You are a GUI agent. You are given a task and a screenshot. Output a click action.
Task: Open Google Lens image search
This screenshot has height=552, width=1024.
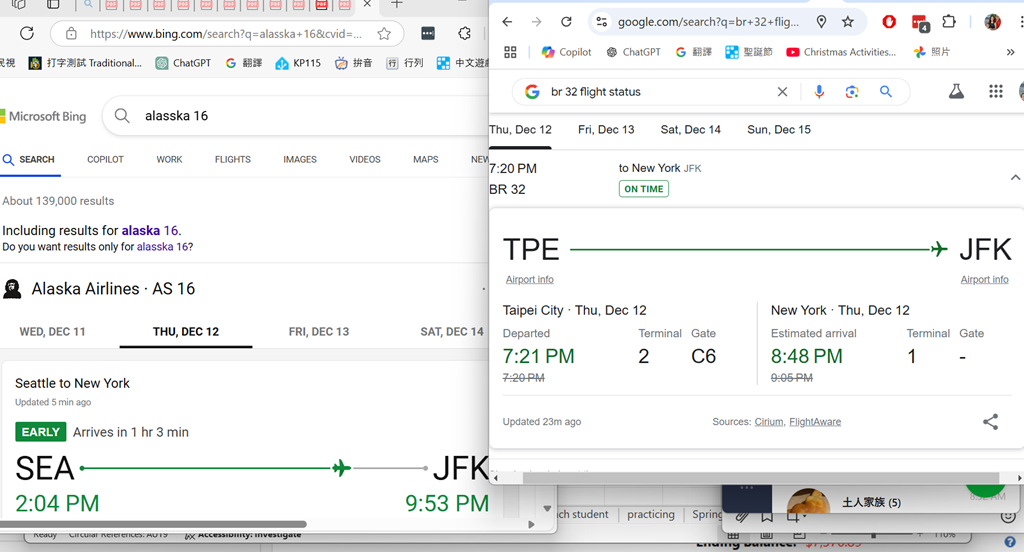click(x=852, y=92)
